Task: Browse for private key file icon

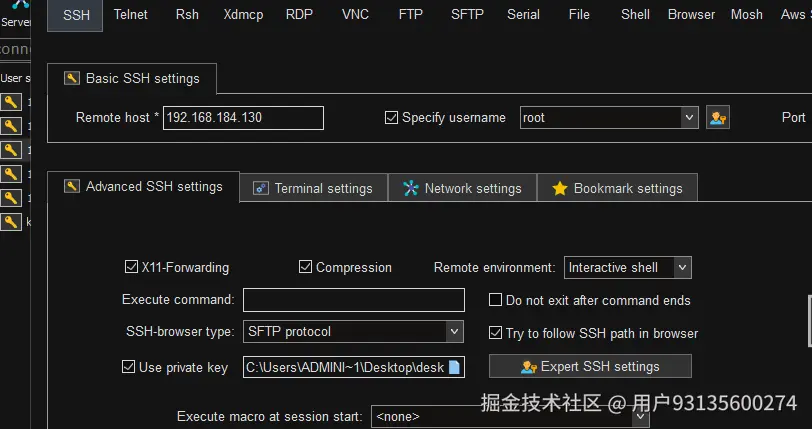Action: (x=454, y=367)
